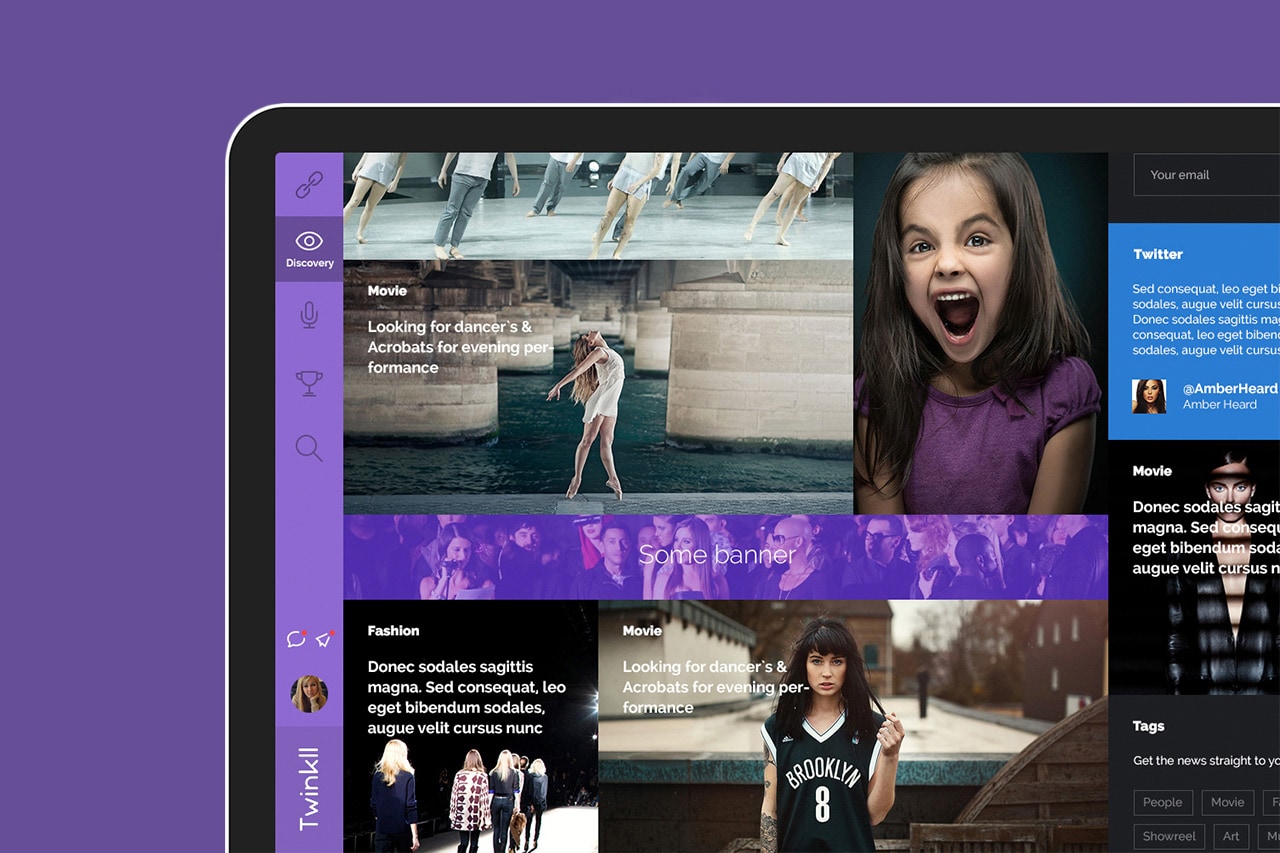Viewport: 1280px width, 853px height.
Task: Open the link icon in sidebar
Action: [x=309, y=185]
